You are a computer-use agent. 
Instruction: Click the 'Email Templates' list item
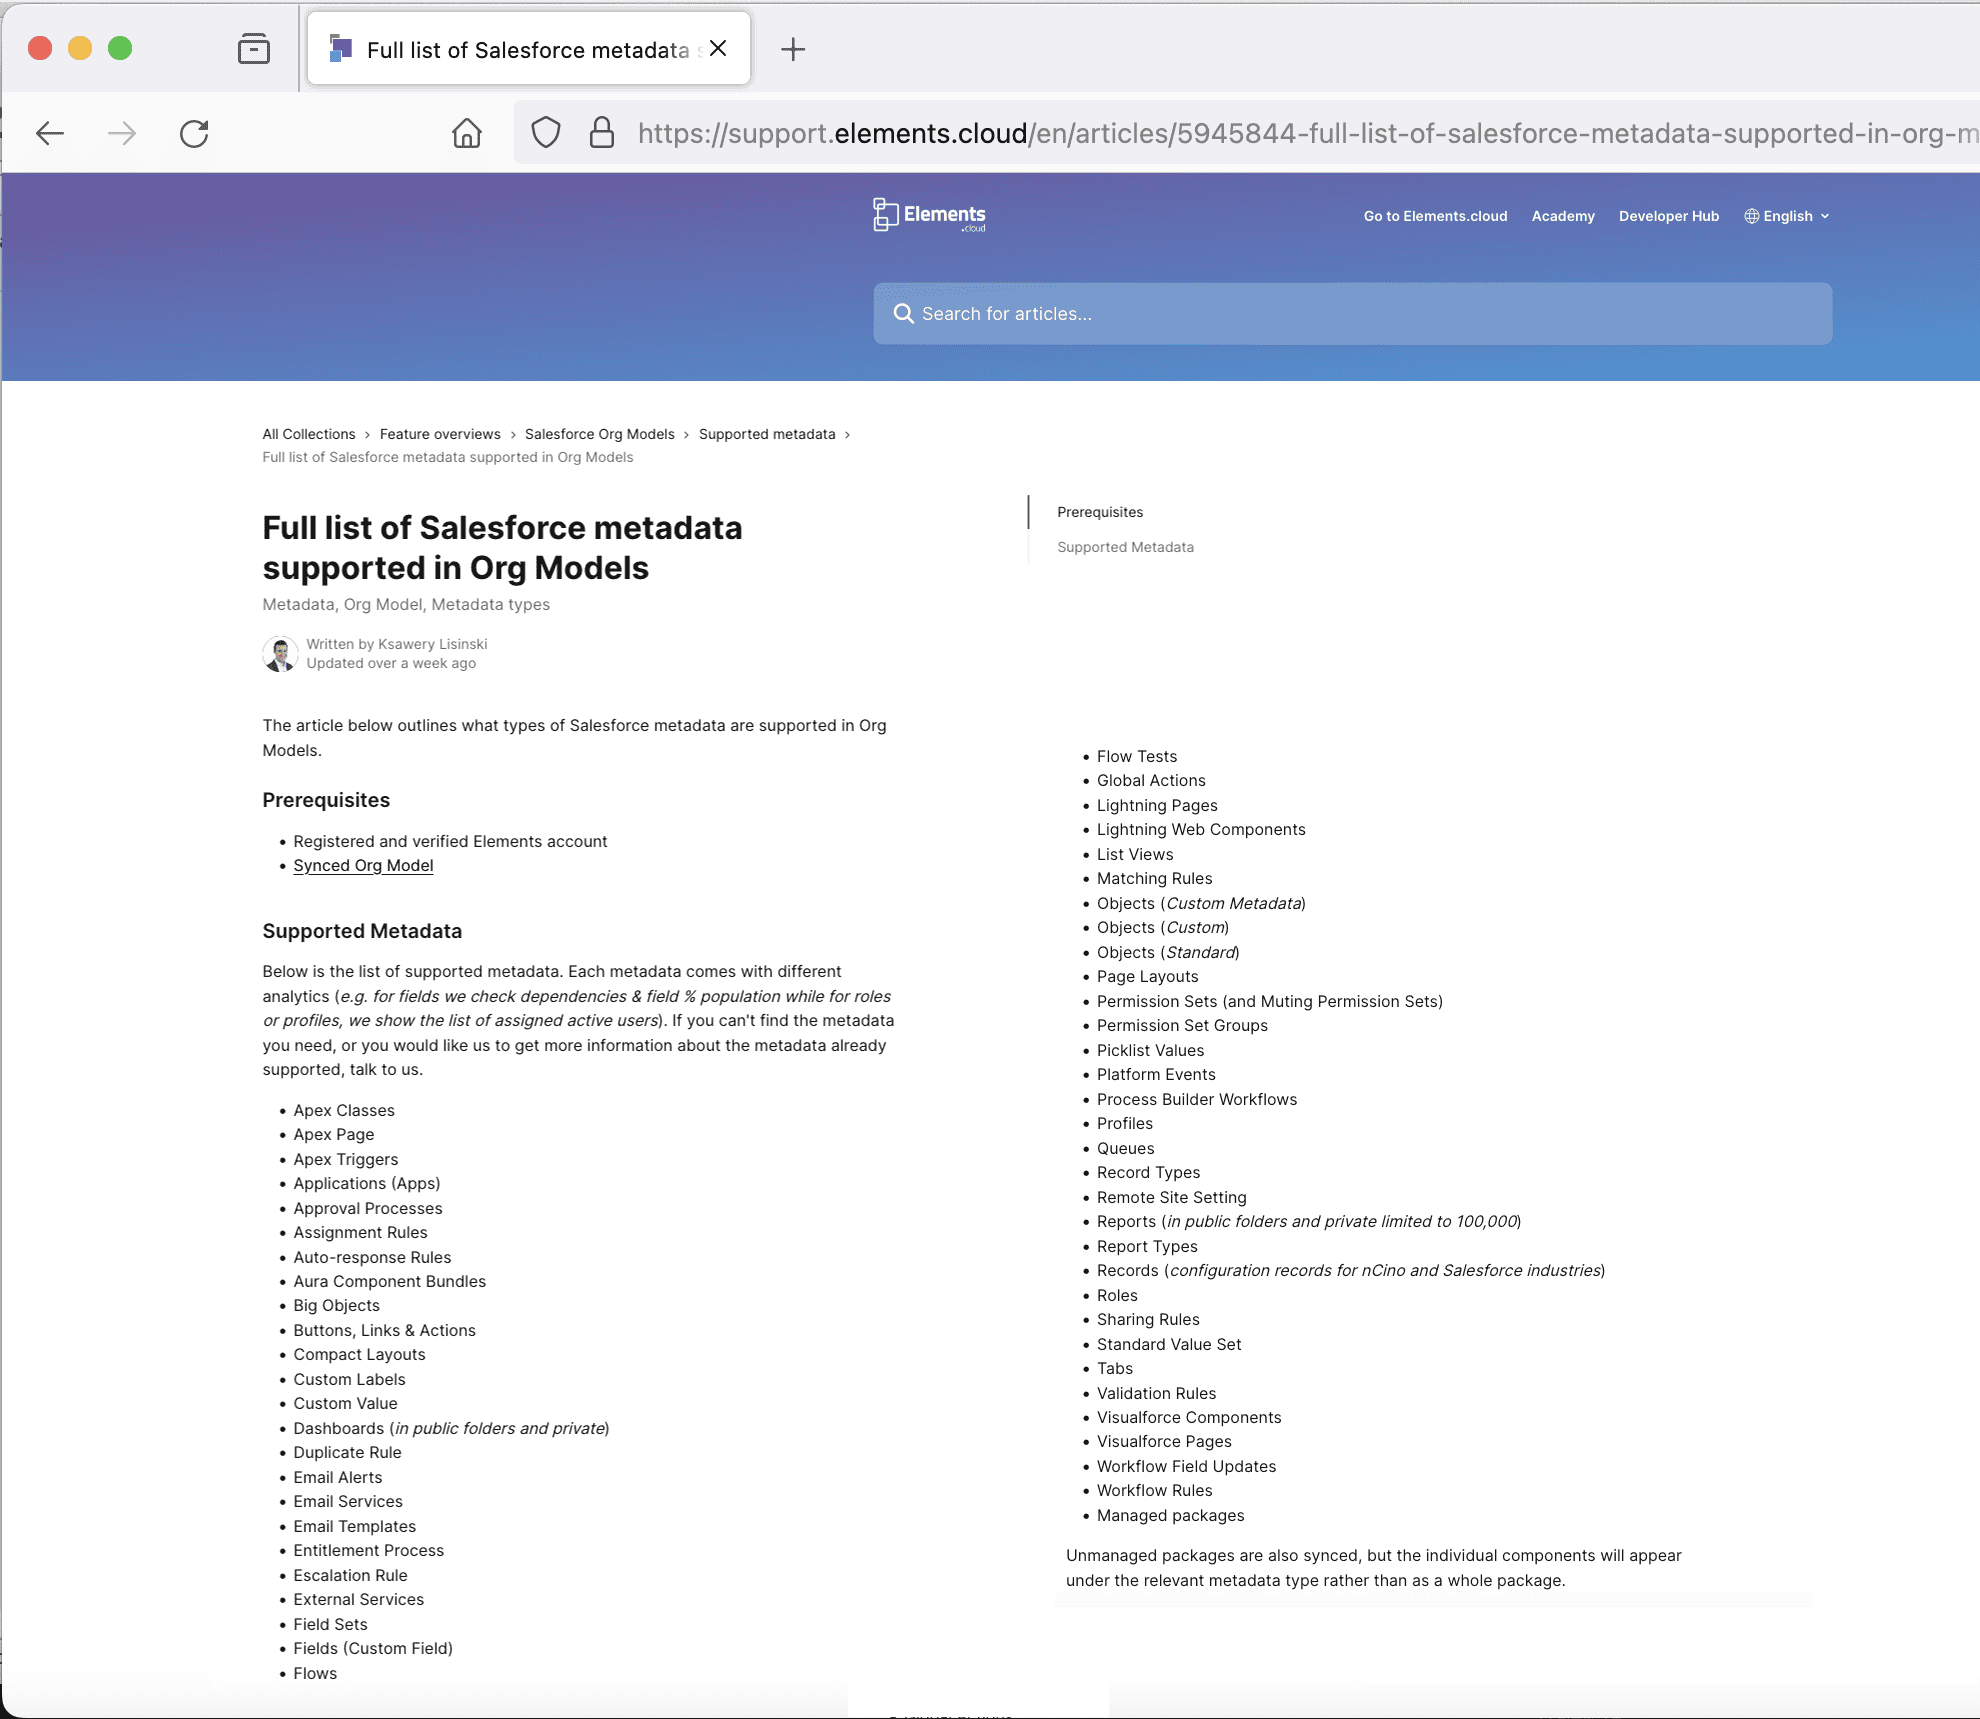pos(355,1526)
